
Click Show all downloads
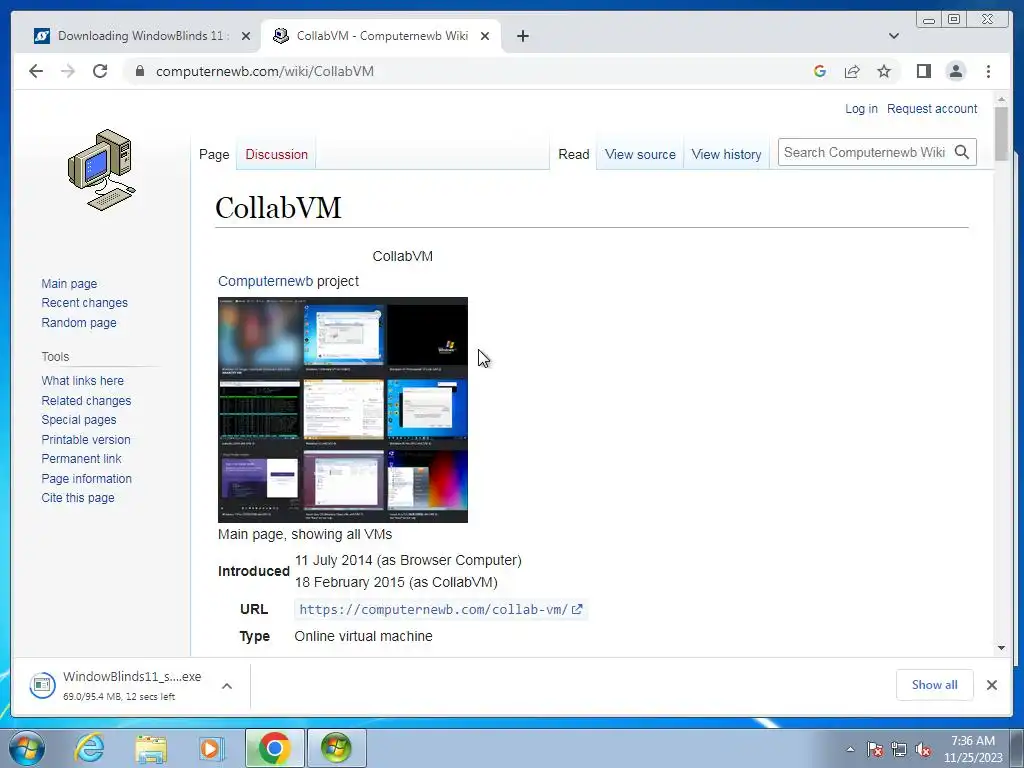(x=935, y=685)
